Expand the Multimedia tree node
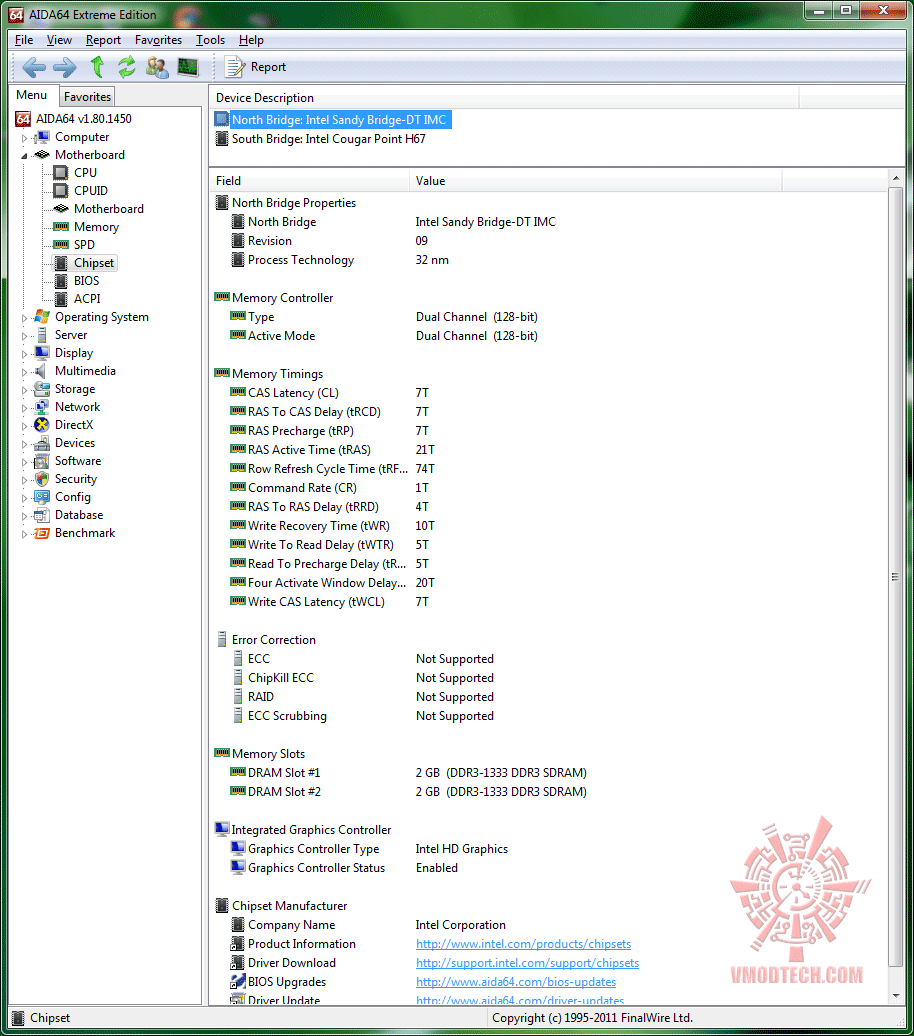914x1036 pixels. click(x=24, y=372)
